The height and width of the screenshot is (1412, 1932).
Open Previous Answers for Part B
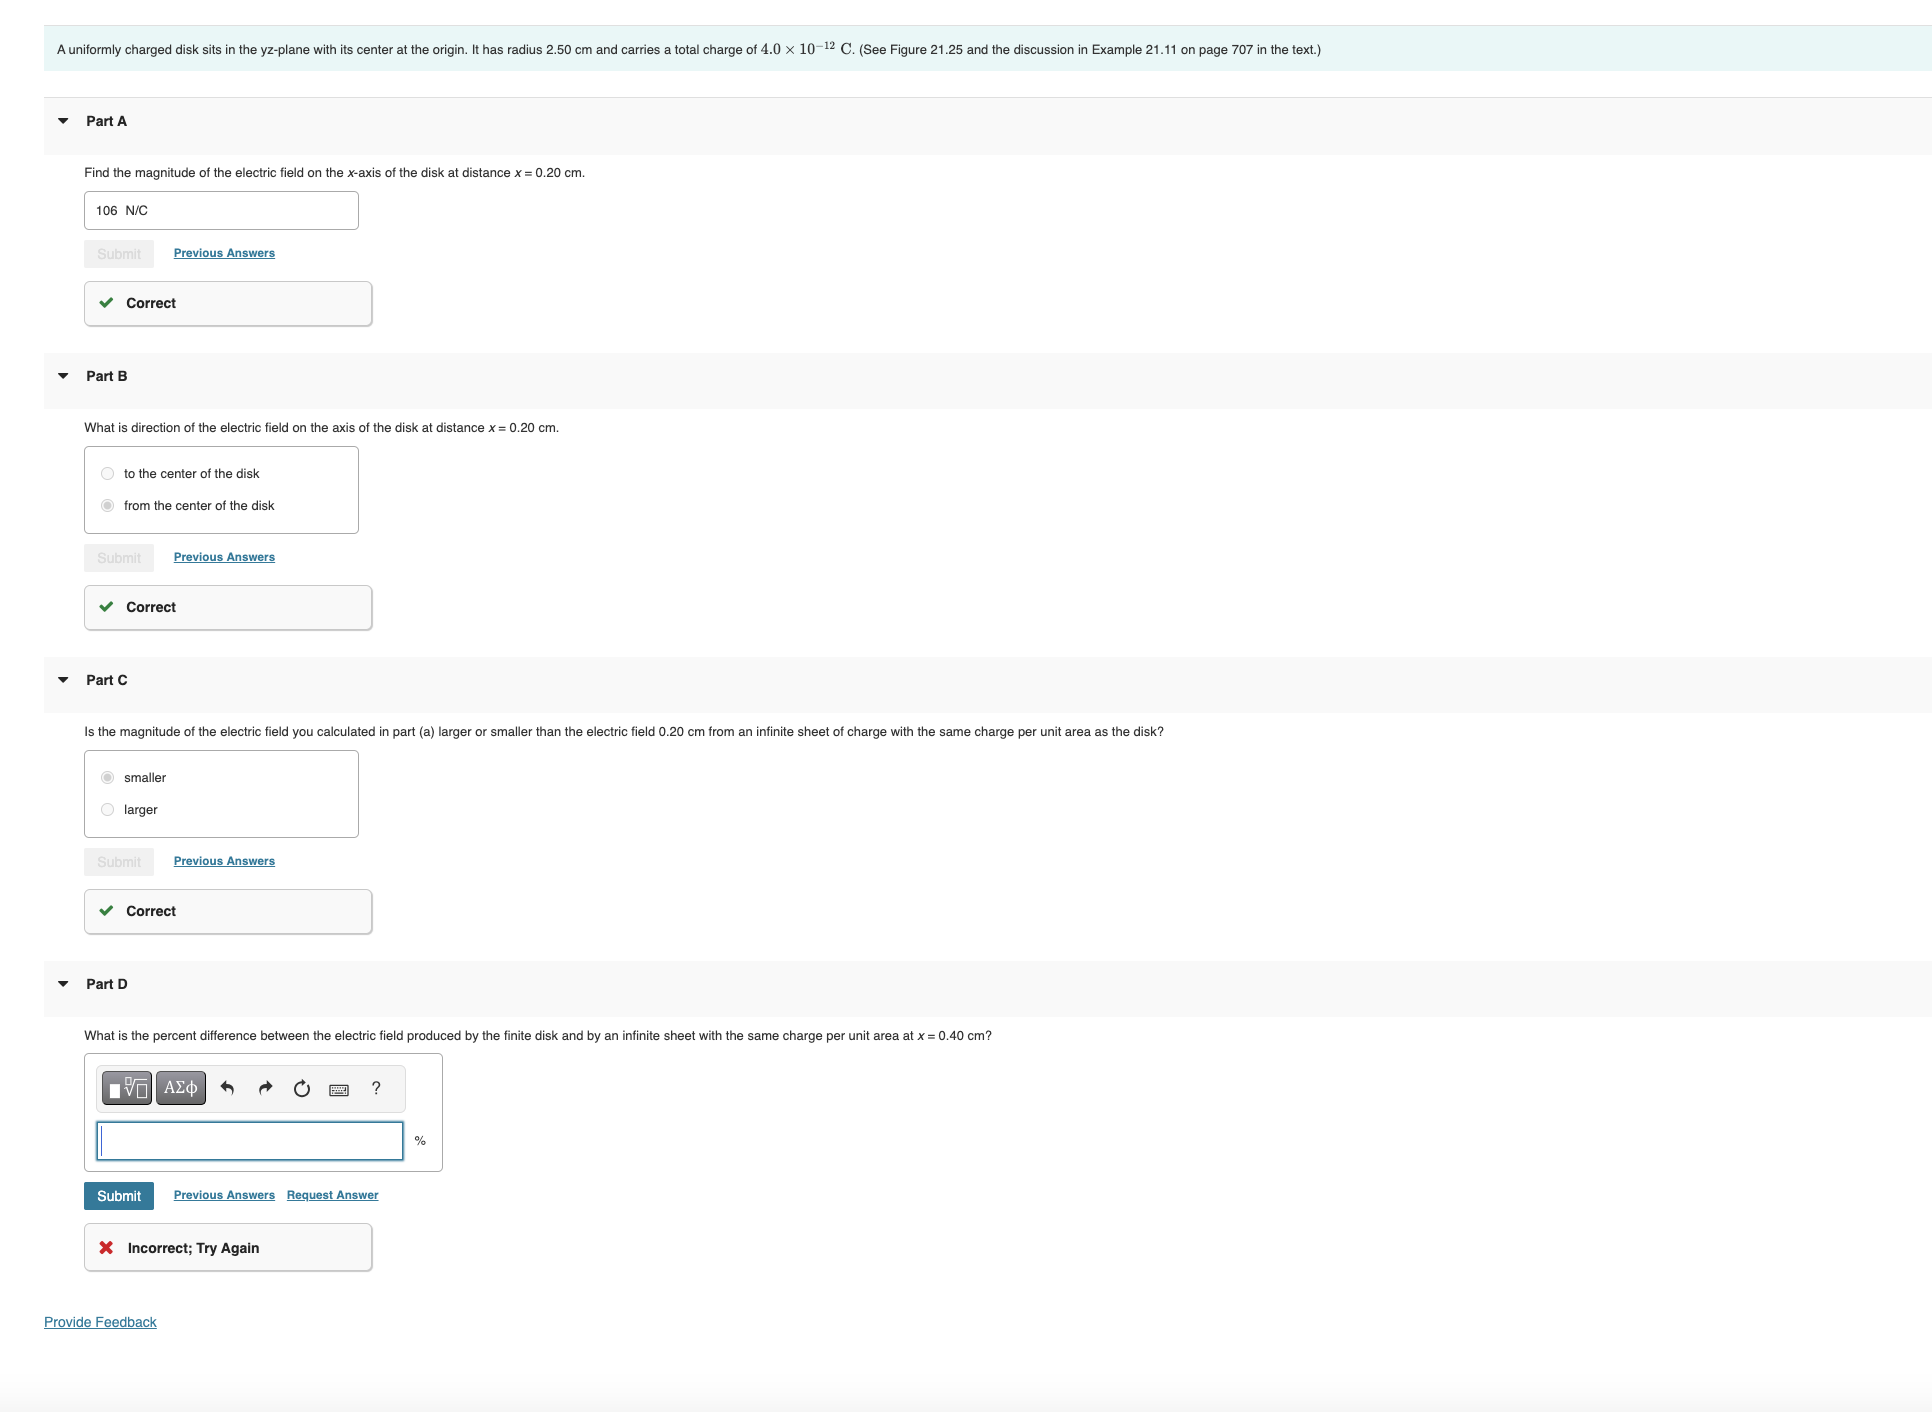(224, 557)
